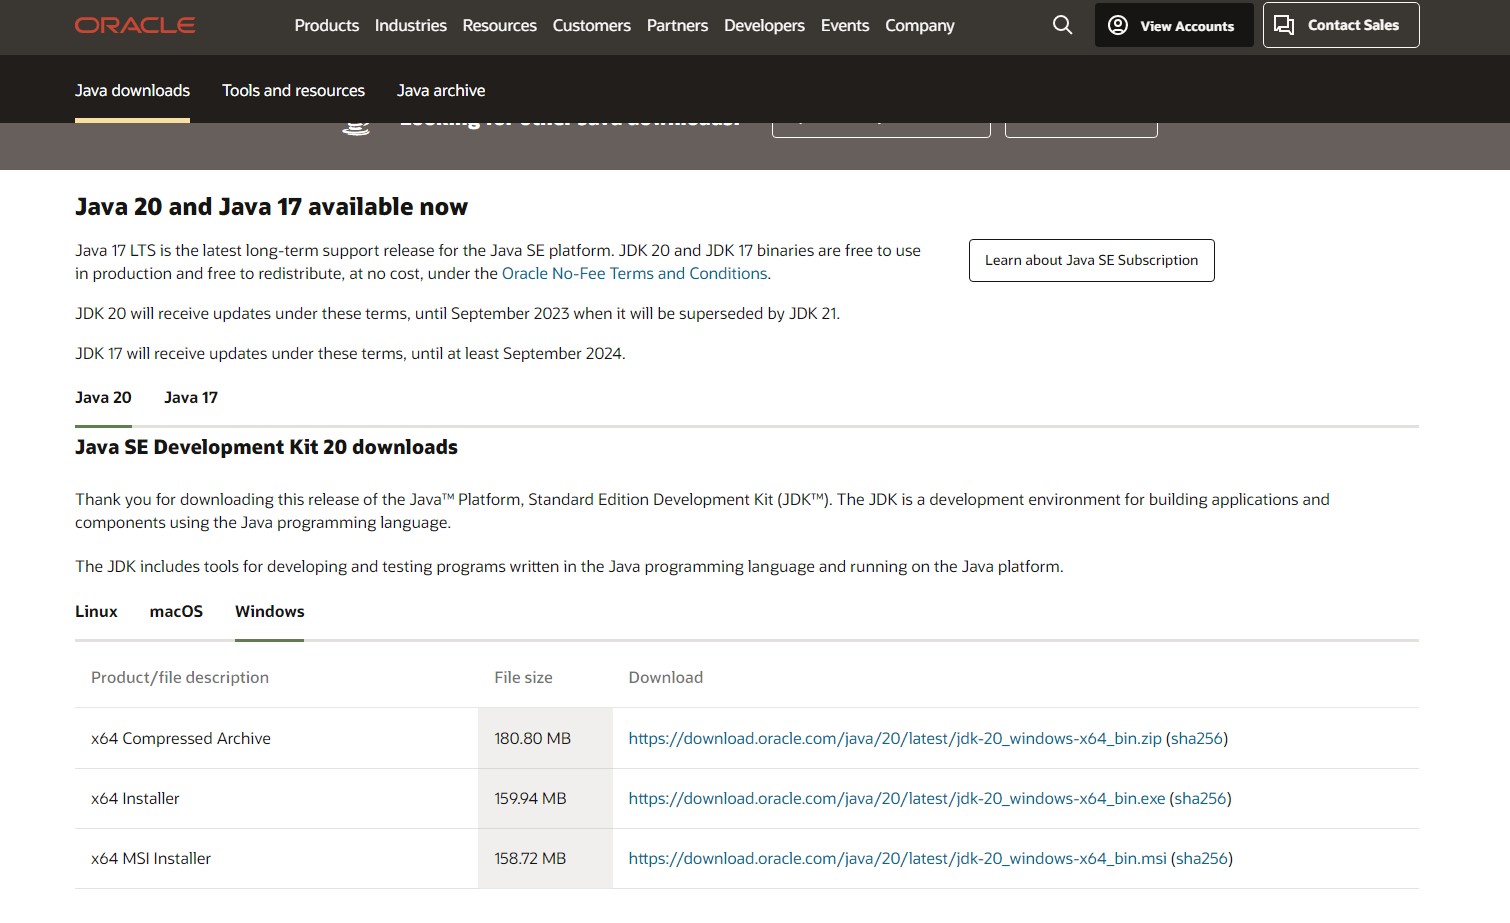This screenshot has width=1510, height=923.
Task: Click the View Accounts user icon
Action: click(x=1118, y=25)
